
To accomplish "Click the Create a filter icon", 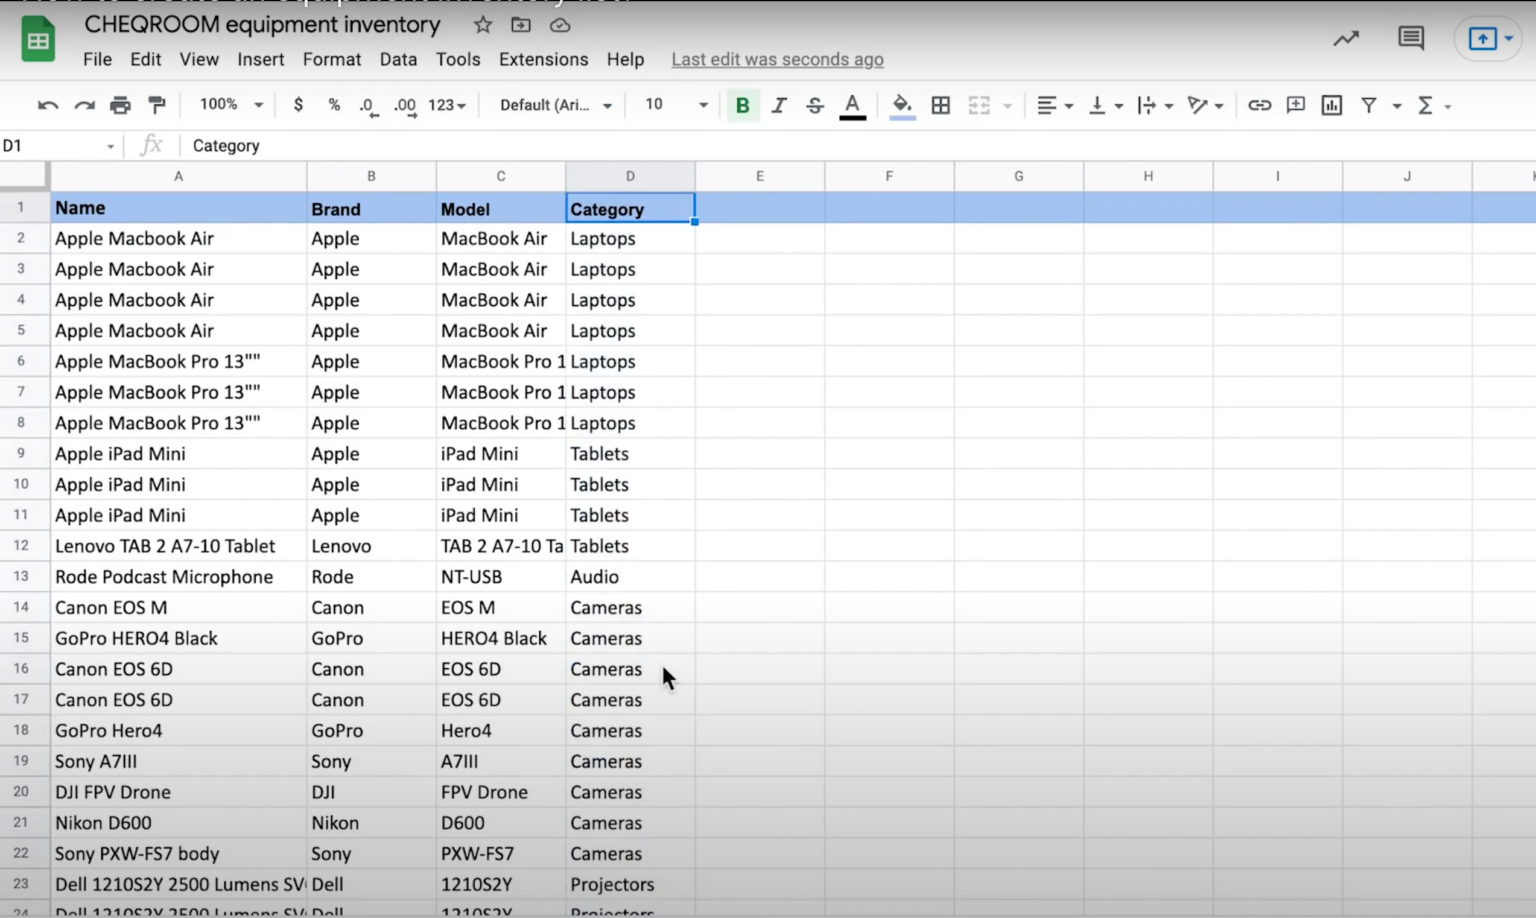I will point(1369,105).
